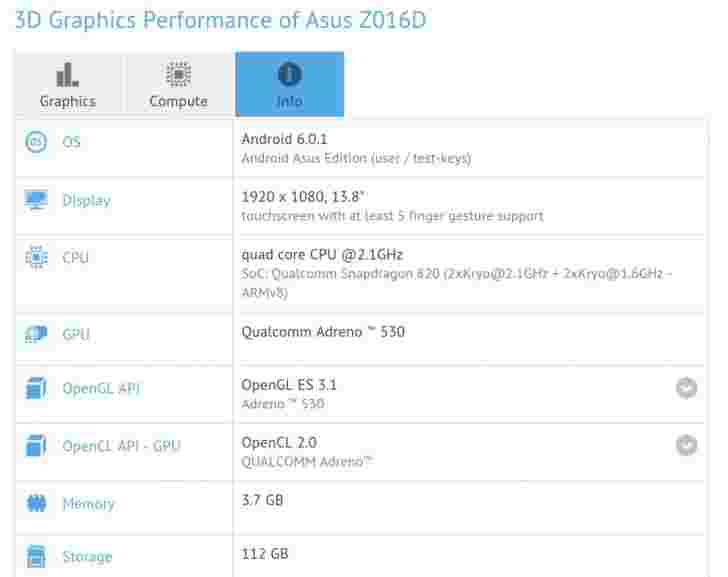
Task: Click the OpenCL API - GPU label
Action: 121,446
